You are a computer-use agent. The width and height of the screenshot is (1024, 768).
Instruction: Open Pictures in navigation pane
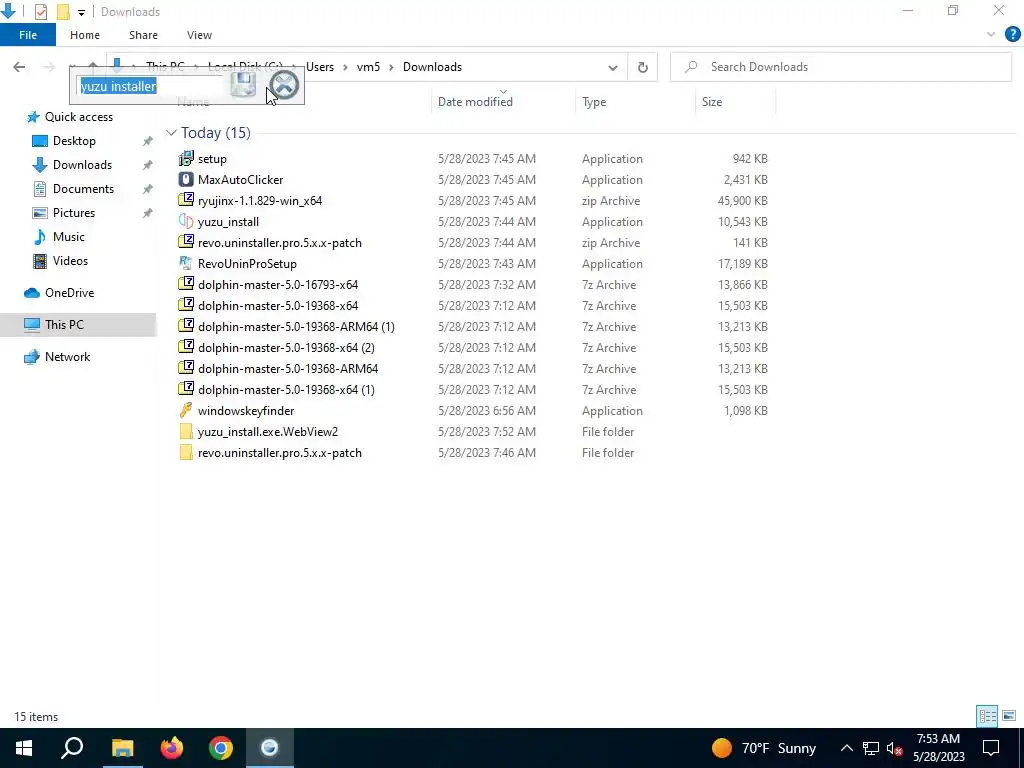click(73, 213)
